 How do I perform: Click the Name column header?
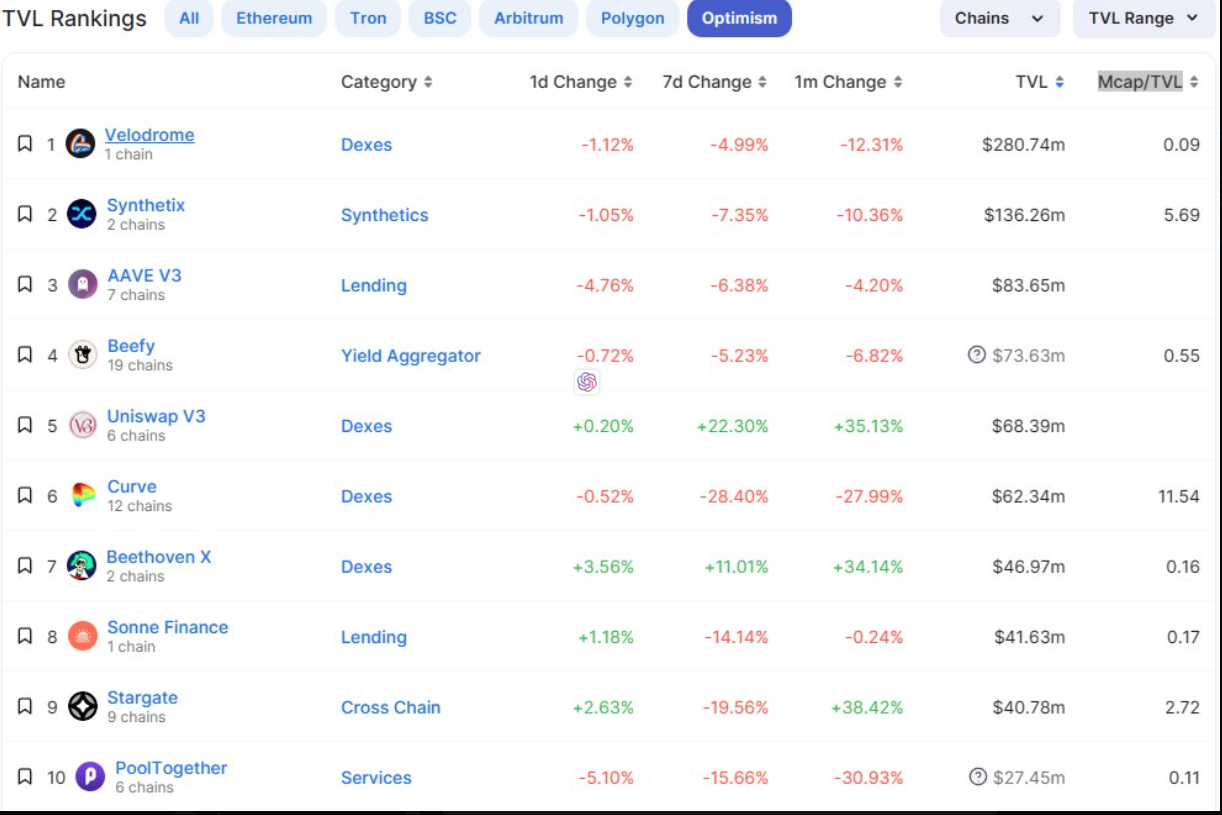(41, 82)
